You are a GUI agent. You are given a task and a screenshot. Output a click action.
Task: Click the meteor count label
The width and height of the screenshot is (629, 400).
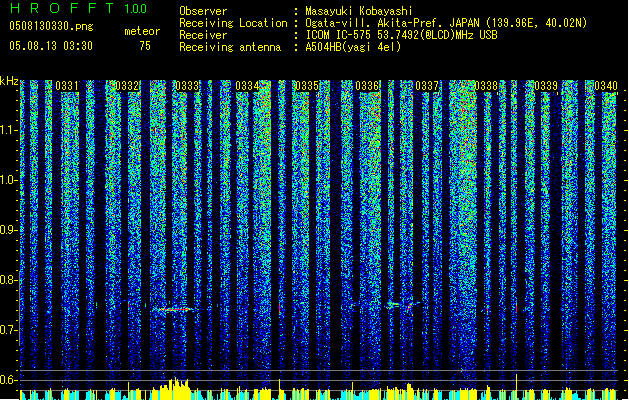point(142,31)
